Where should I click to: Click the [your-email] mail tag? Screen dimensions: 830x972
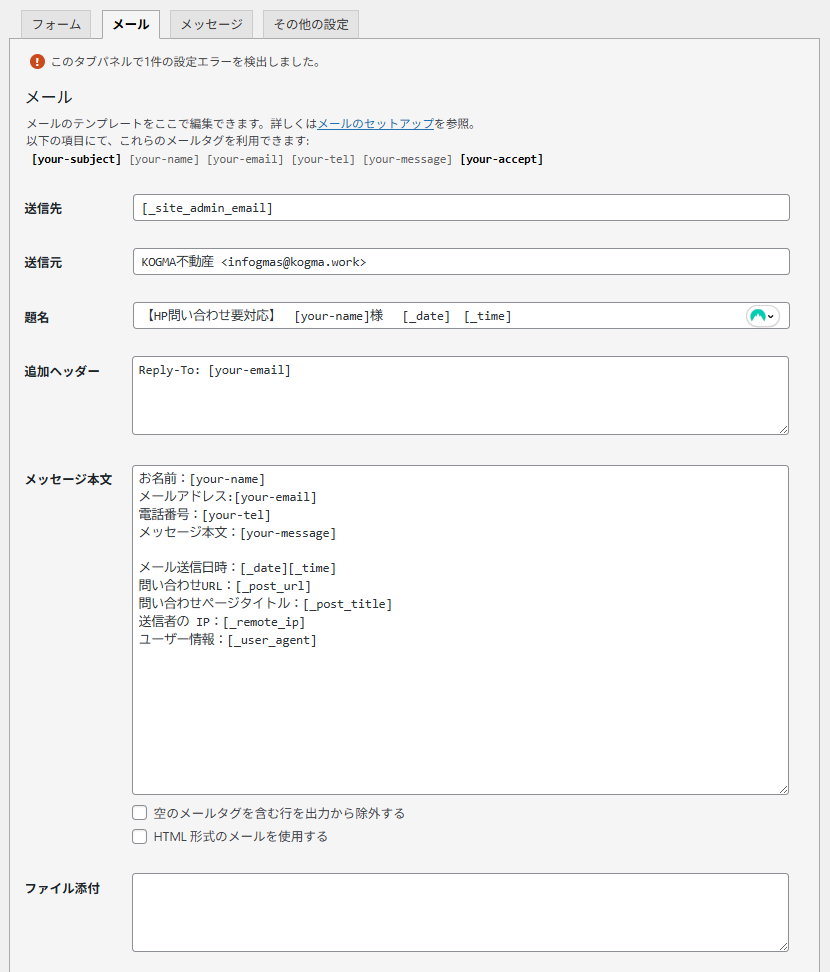coord(245,159)
